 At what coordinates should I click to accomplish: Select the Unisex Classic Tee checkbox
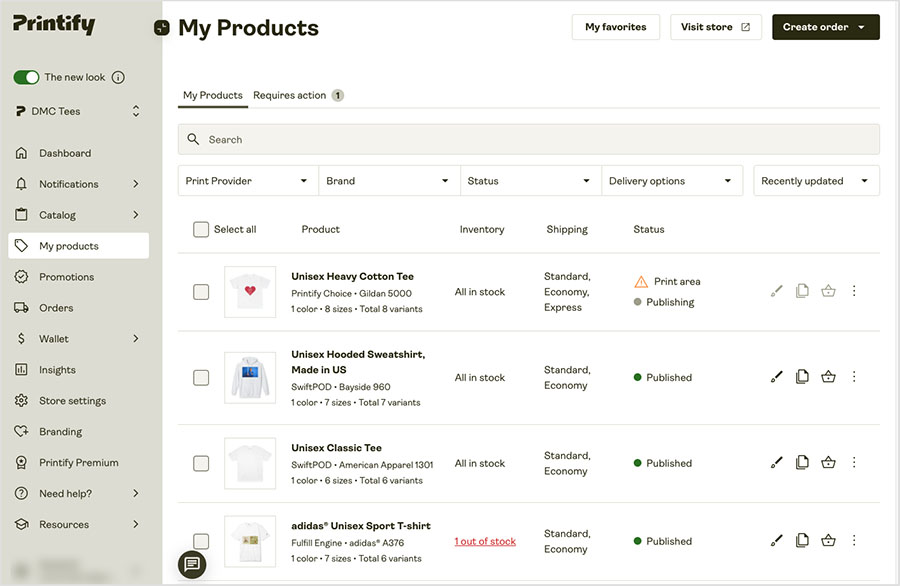(x=201, y=463)
